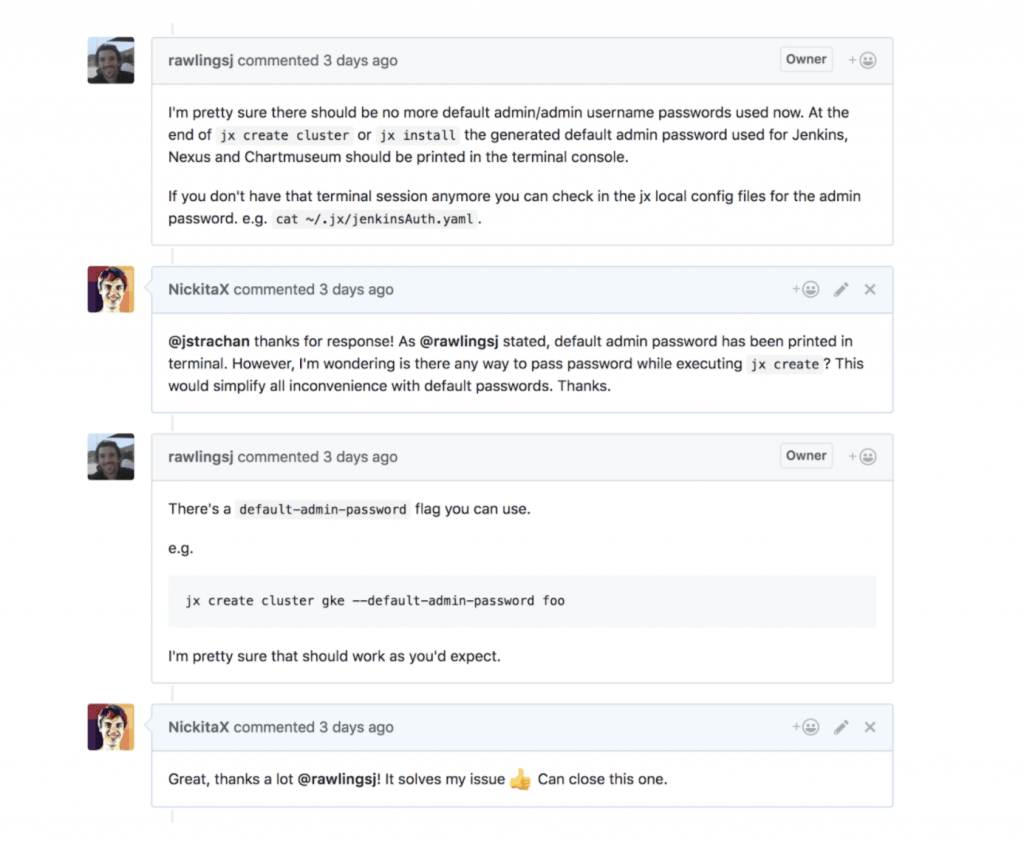The image size is (1024, 844).
Task: Open rawlingsj username link in first comment header
Action: pos(200,61)
